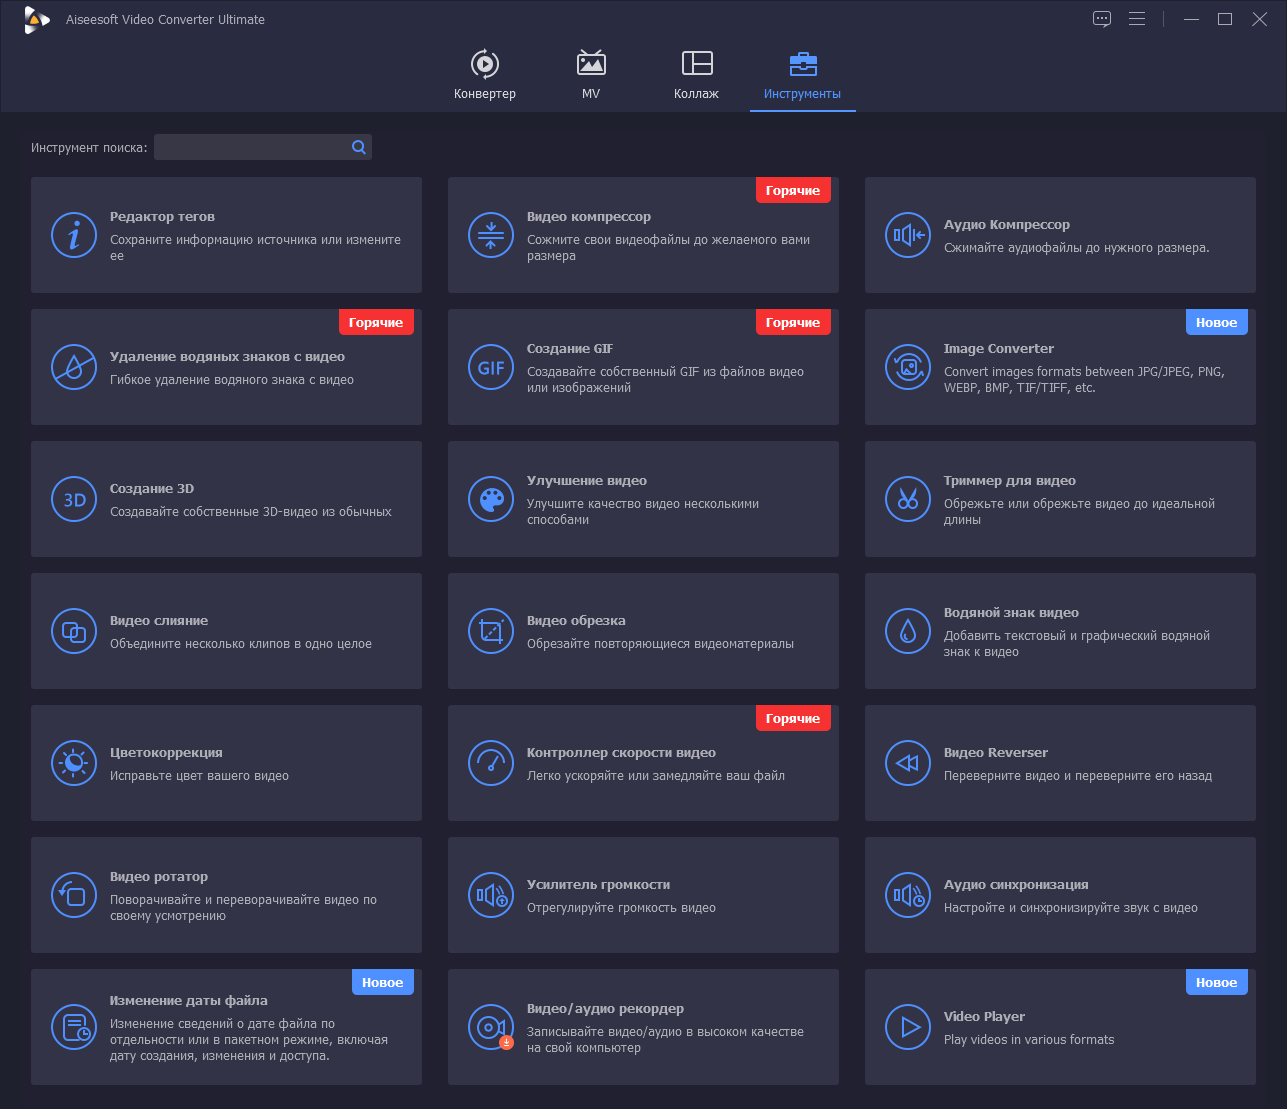This screenshot has height=1109, width=1287.
Task: Open the Аудио Компрессор tool
Action: tap(1060, 235)
